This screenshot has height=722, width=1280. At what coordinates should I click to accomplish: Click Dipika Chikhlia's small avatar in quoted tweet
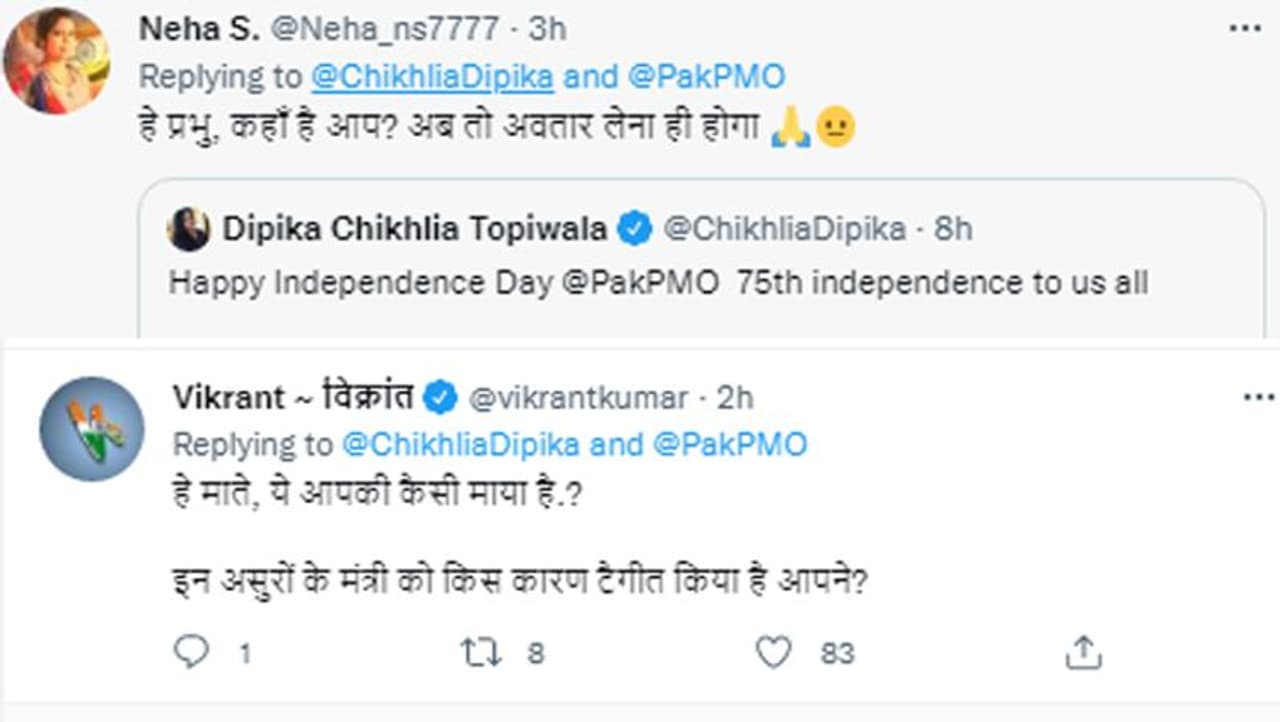coord(189,230)
